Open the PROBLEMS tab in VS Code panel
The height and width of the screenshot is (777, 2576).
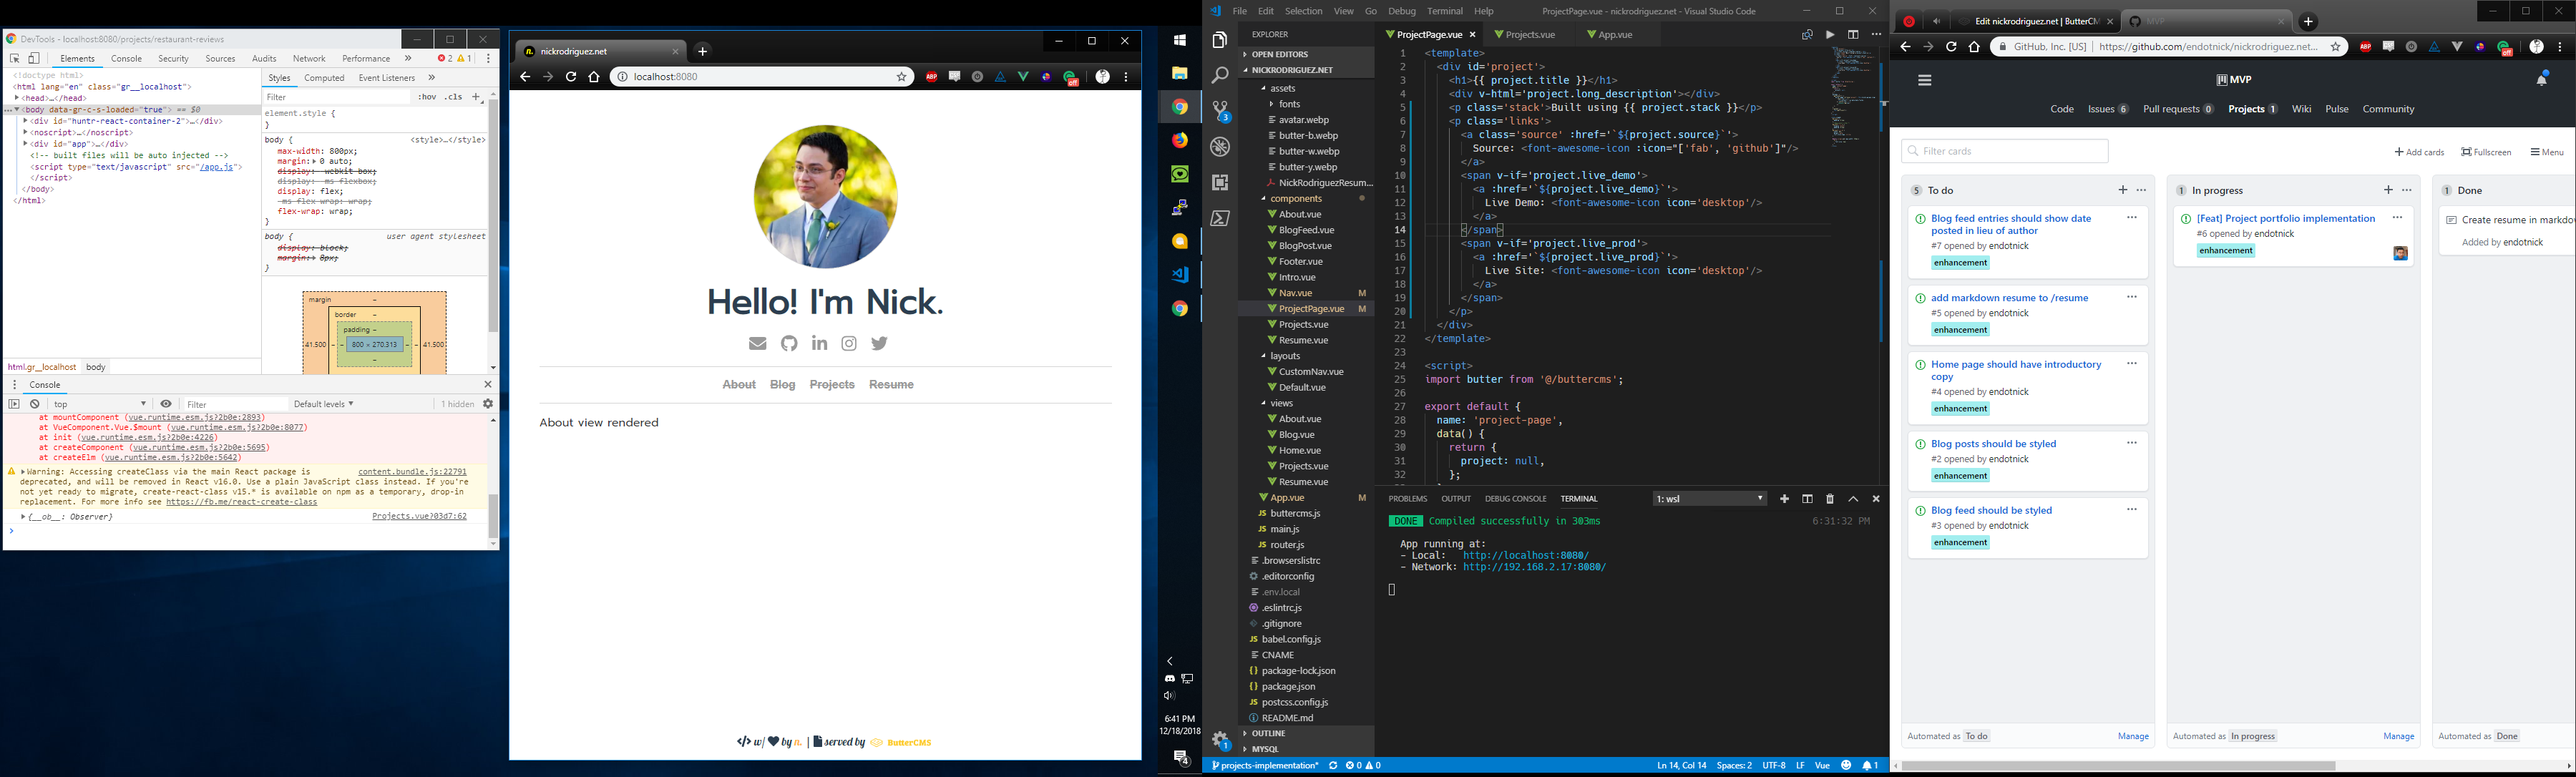click(x=1407, y=499)
